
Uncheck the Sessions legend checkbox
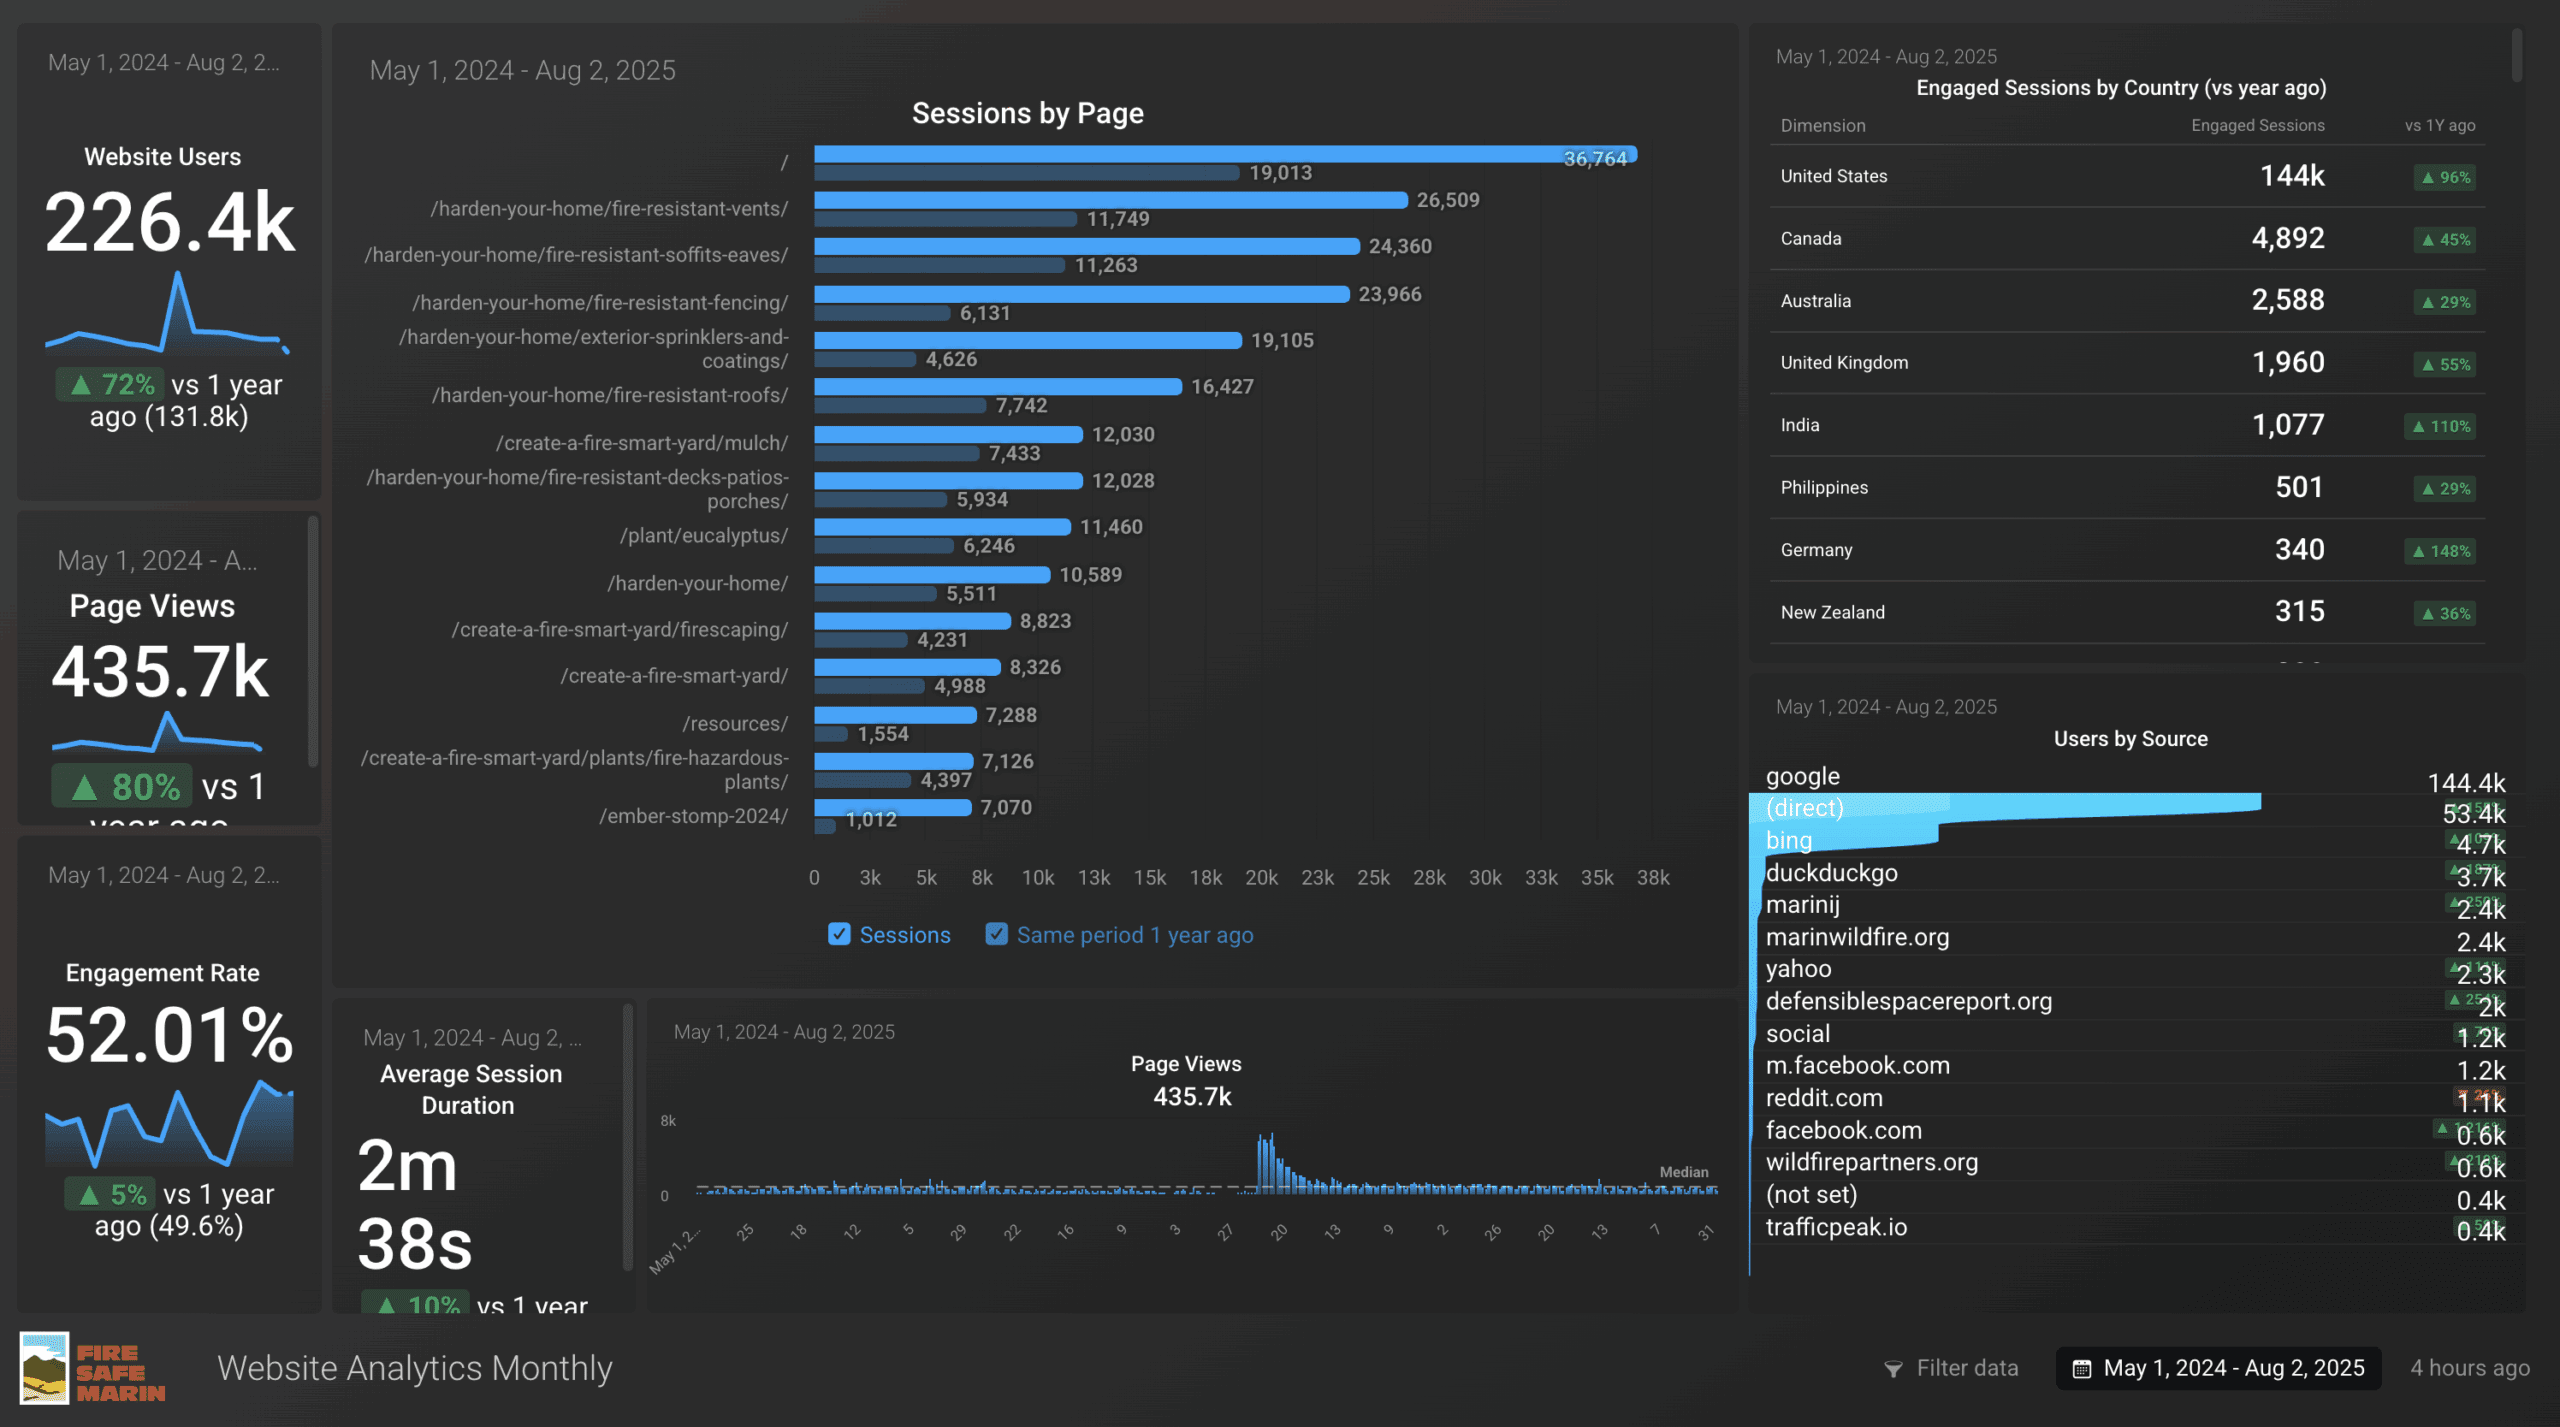tap(839, 934)
